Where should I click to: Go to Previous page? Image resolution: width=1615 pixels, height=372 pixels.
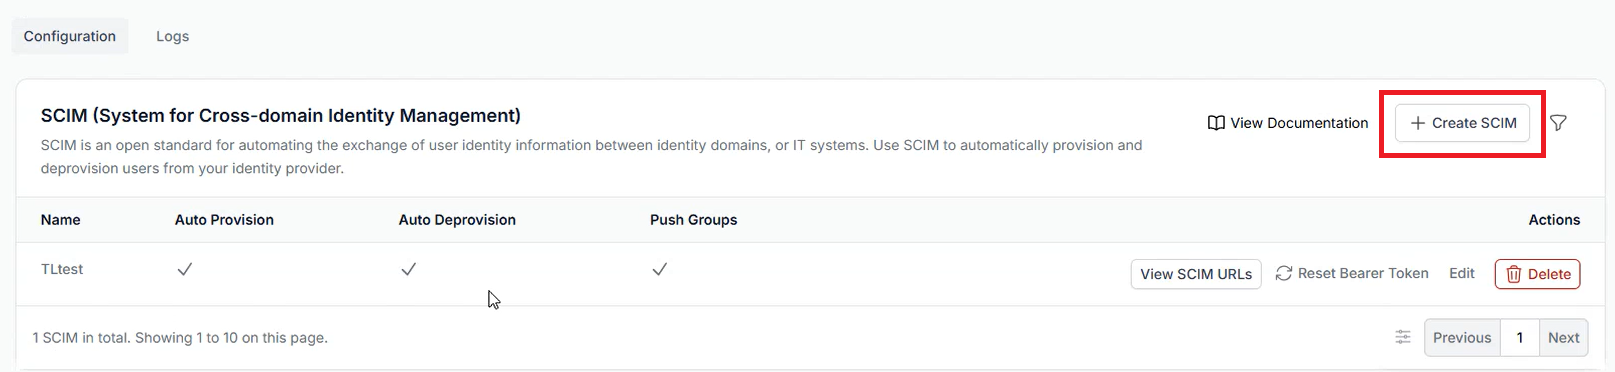1462,338
